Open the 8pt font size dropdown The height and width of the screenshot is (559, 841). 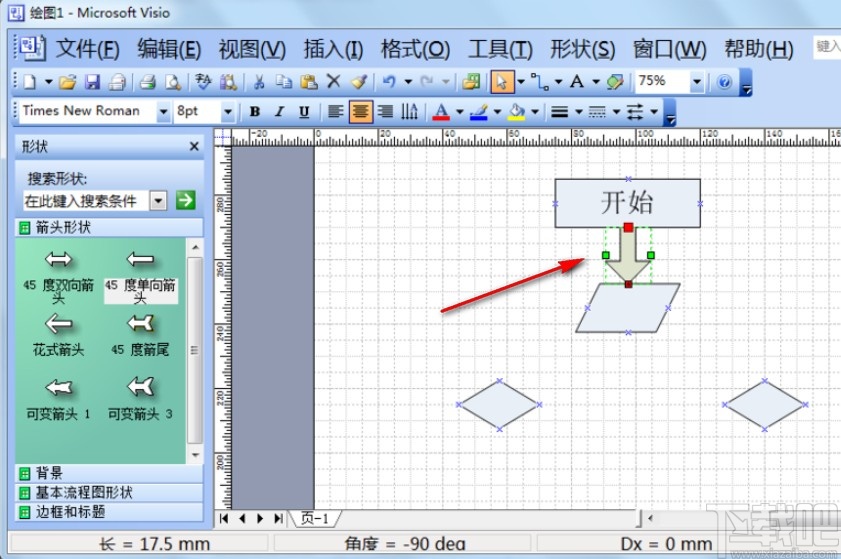point(228,112)
